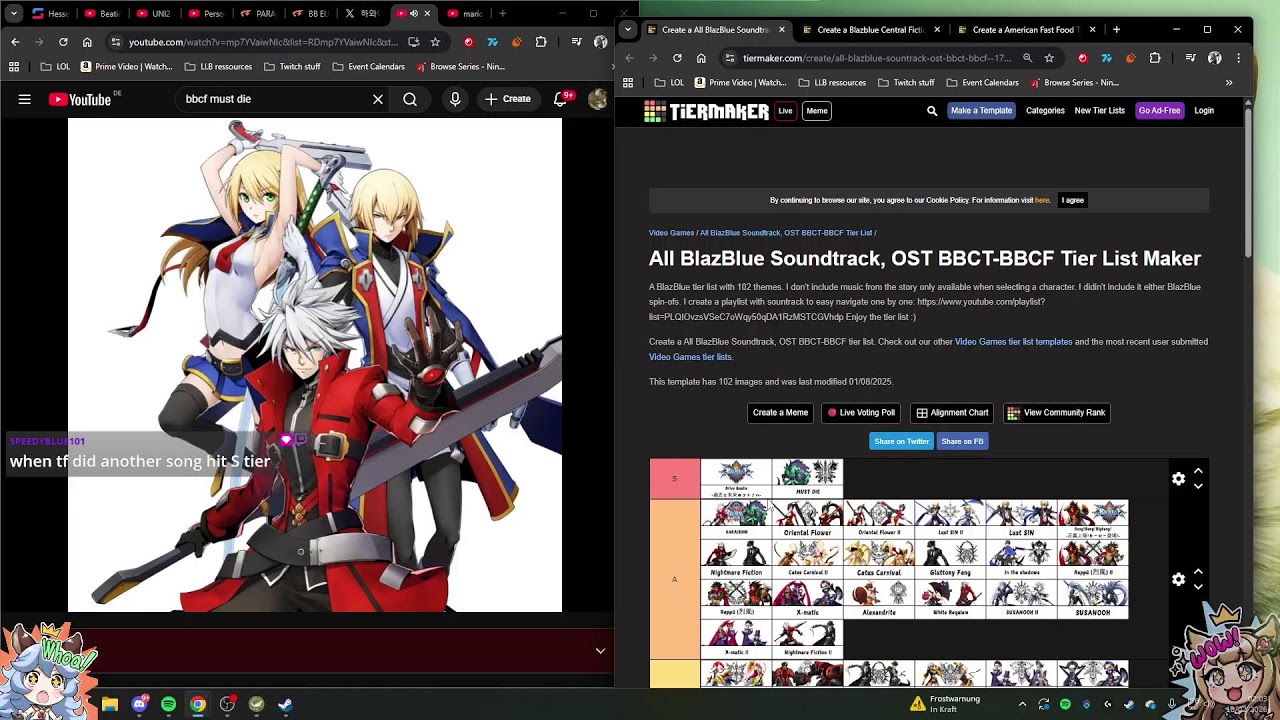Open the 'Categories' menu item
This screenshot has width=1280, height=720.
click(1045, 111)
